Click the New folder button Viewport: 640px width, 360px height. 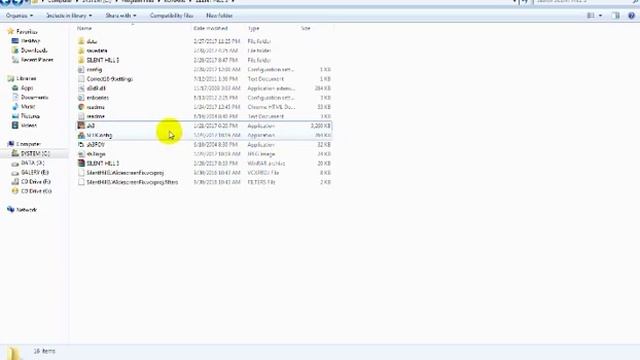[x=219, y=16]
